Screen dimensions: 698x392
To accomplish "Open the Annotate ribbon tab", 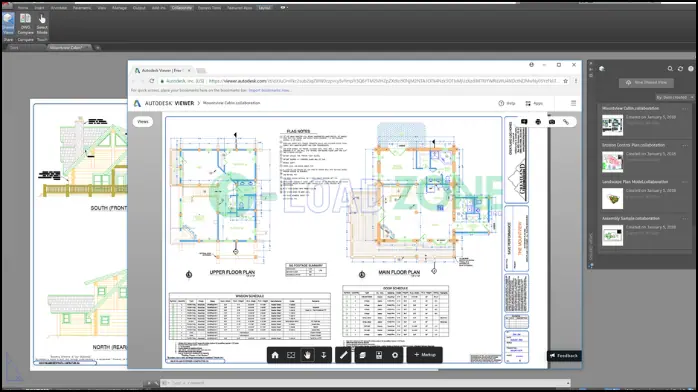I will (58, 8).
